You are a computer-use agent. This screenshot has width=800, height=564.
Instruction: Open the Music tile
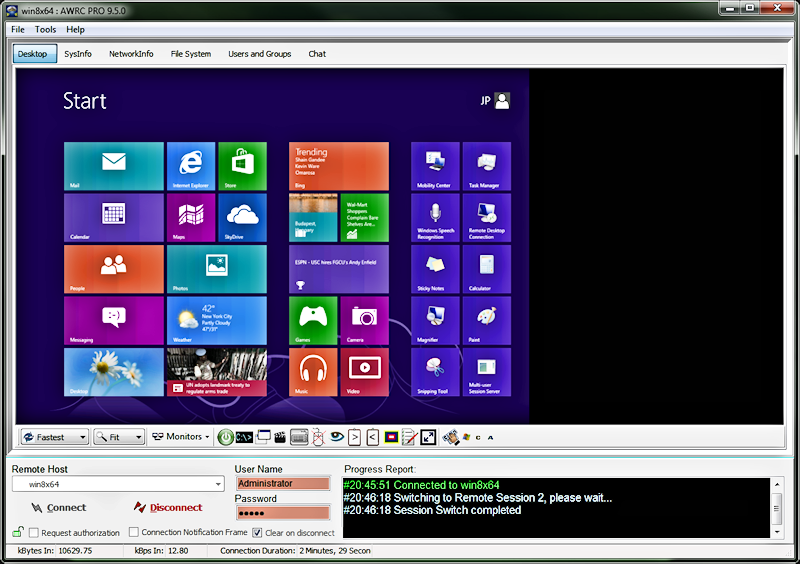[x=313, y=372]
